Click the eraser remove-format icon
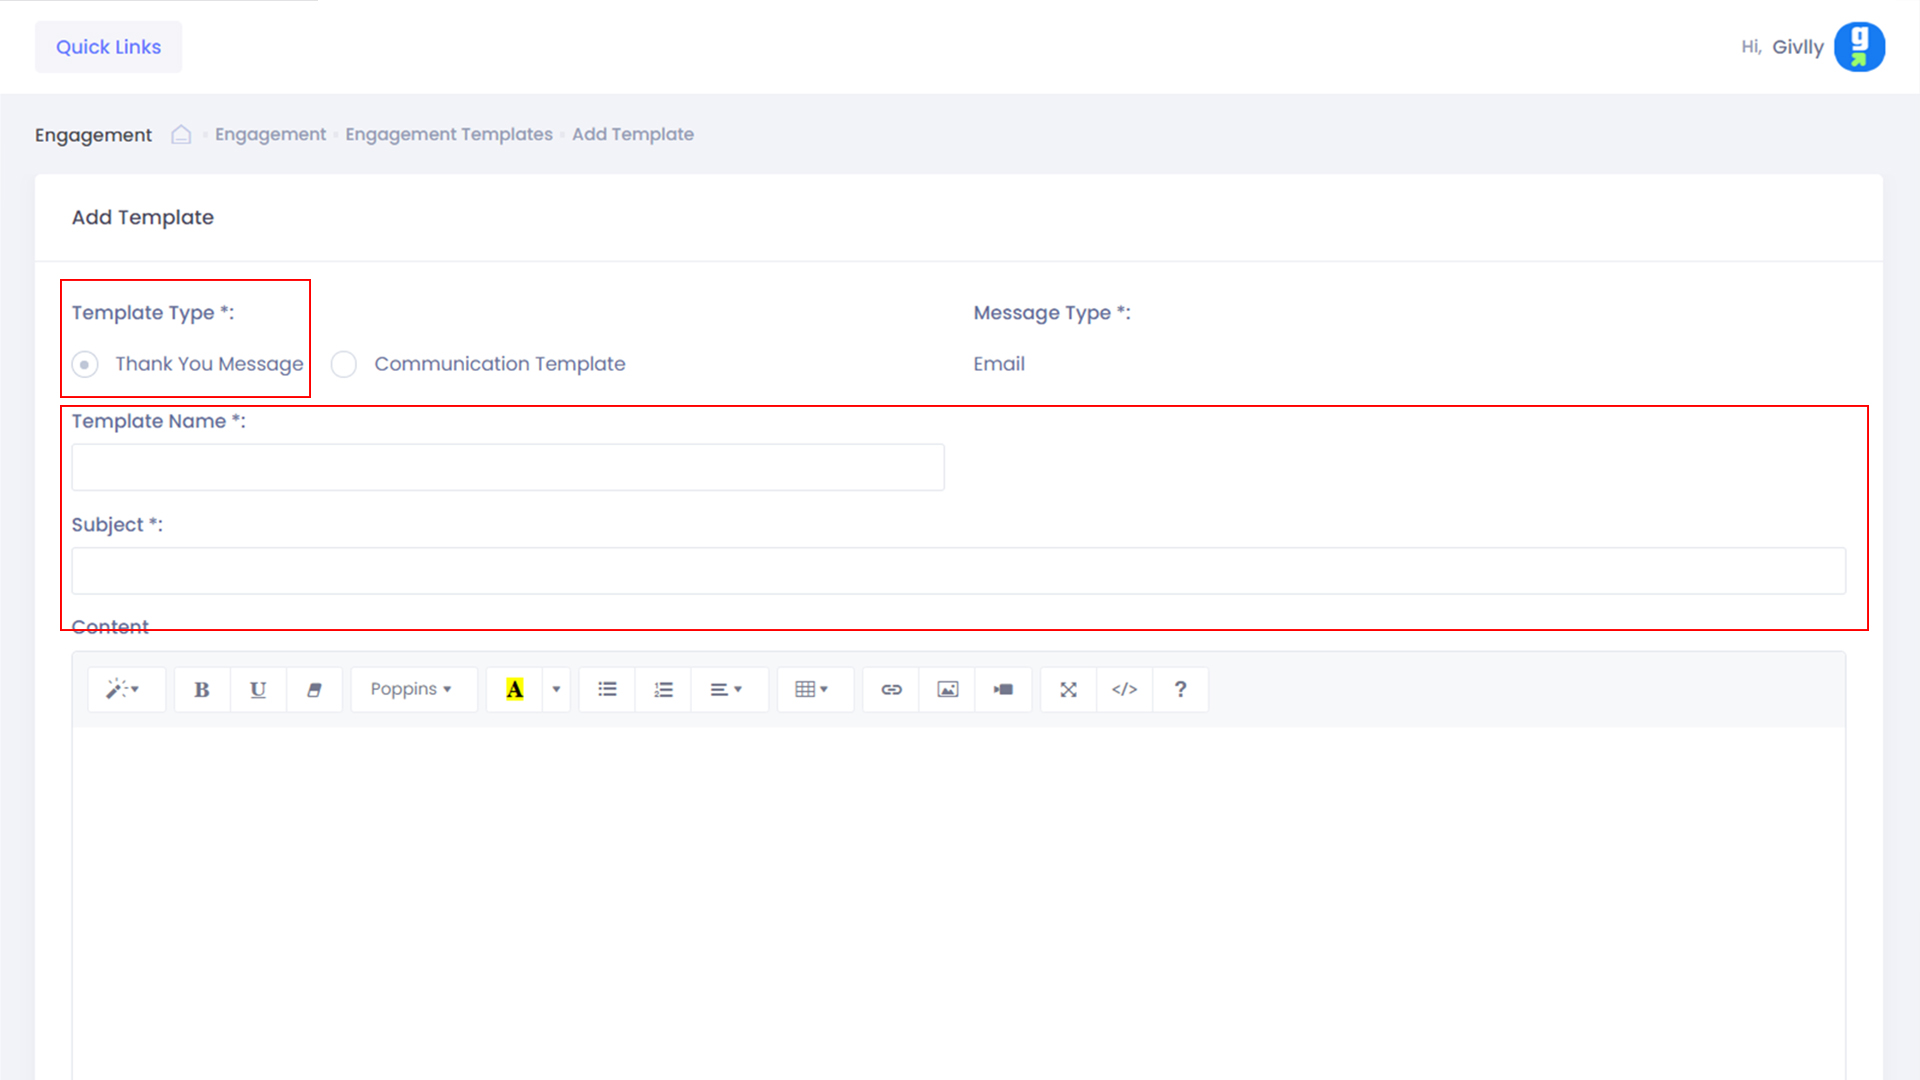This screenshot has width=1920, height=1080. 314,690
